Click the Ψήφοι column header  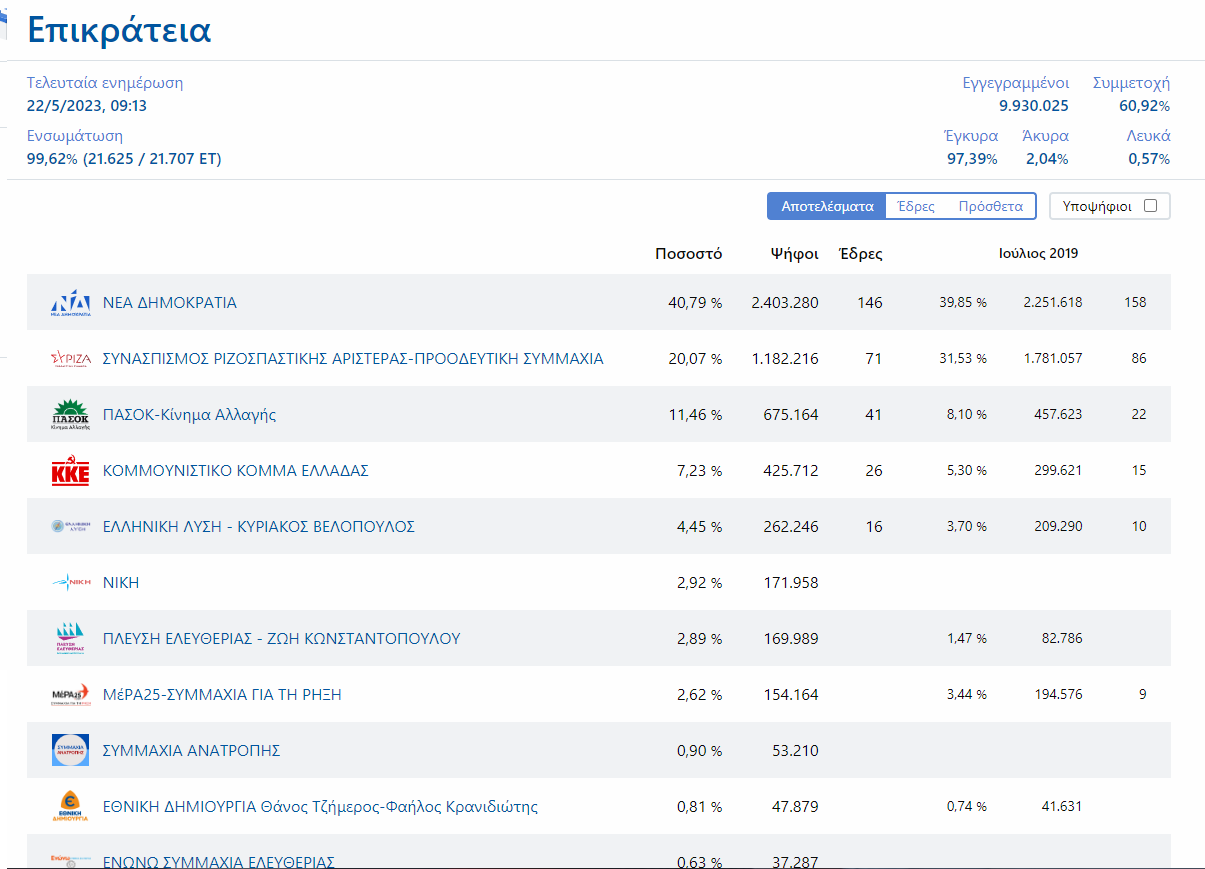[794, 254]
